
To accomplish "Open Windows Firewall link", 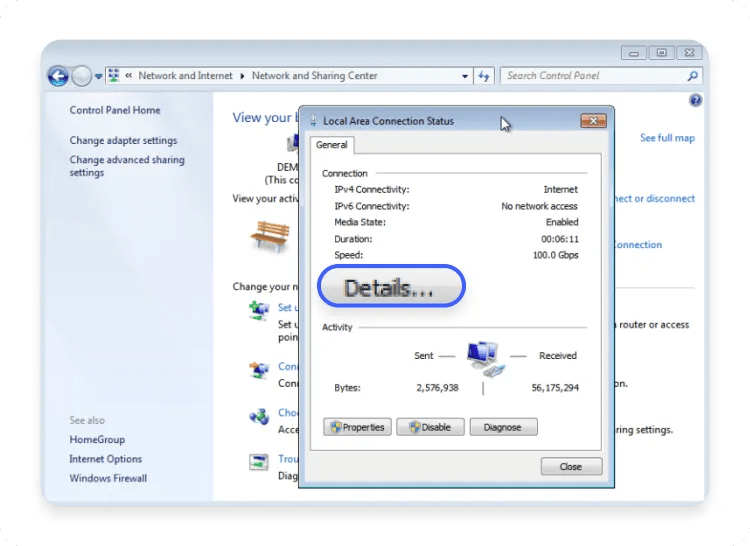I will coord(108,478).
